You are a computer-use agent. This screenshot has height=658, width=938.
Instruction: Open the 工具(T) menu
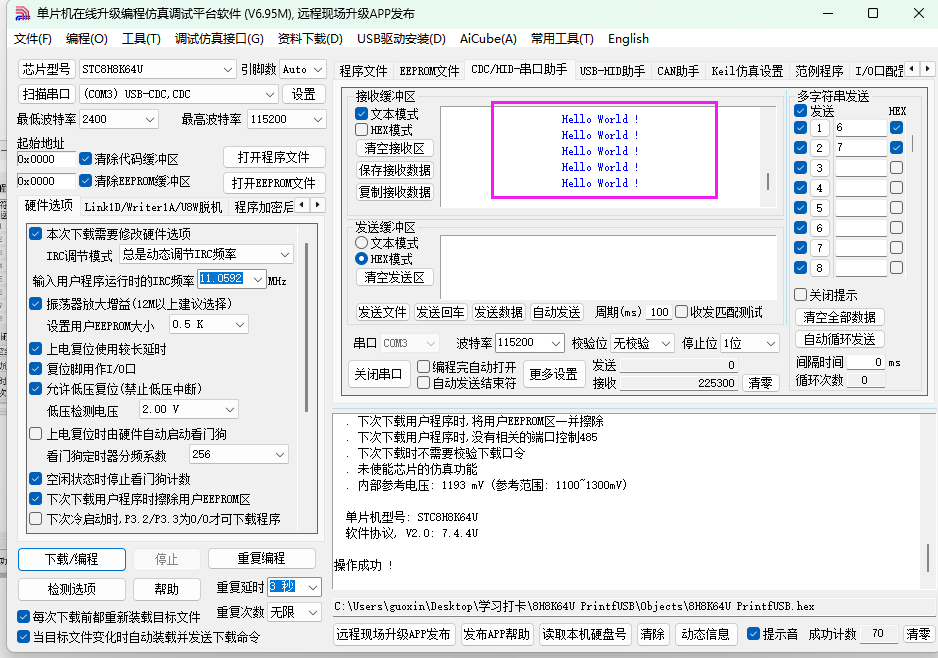pos(141,39)
